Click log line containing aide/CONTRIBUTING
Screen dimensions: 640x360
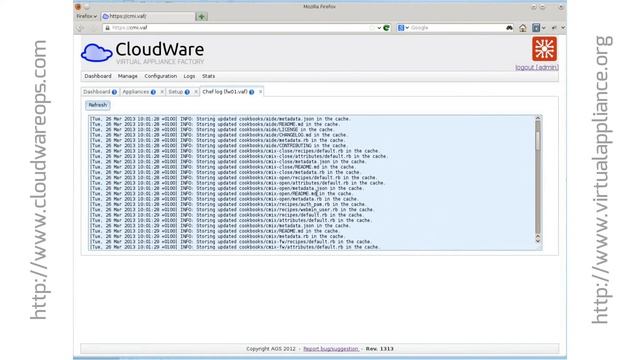point(218,146)
